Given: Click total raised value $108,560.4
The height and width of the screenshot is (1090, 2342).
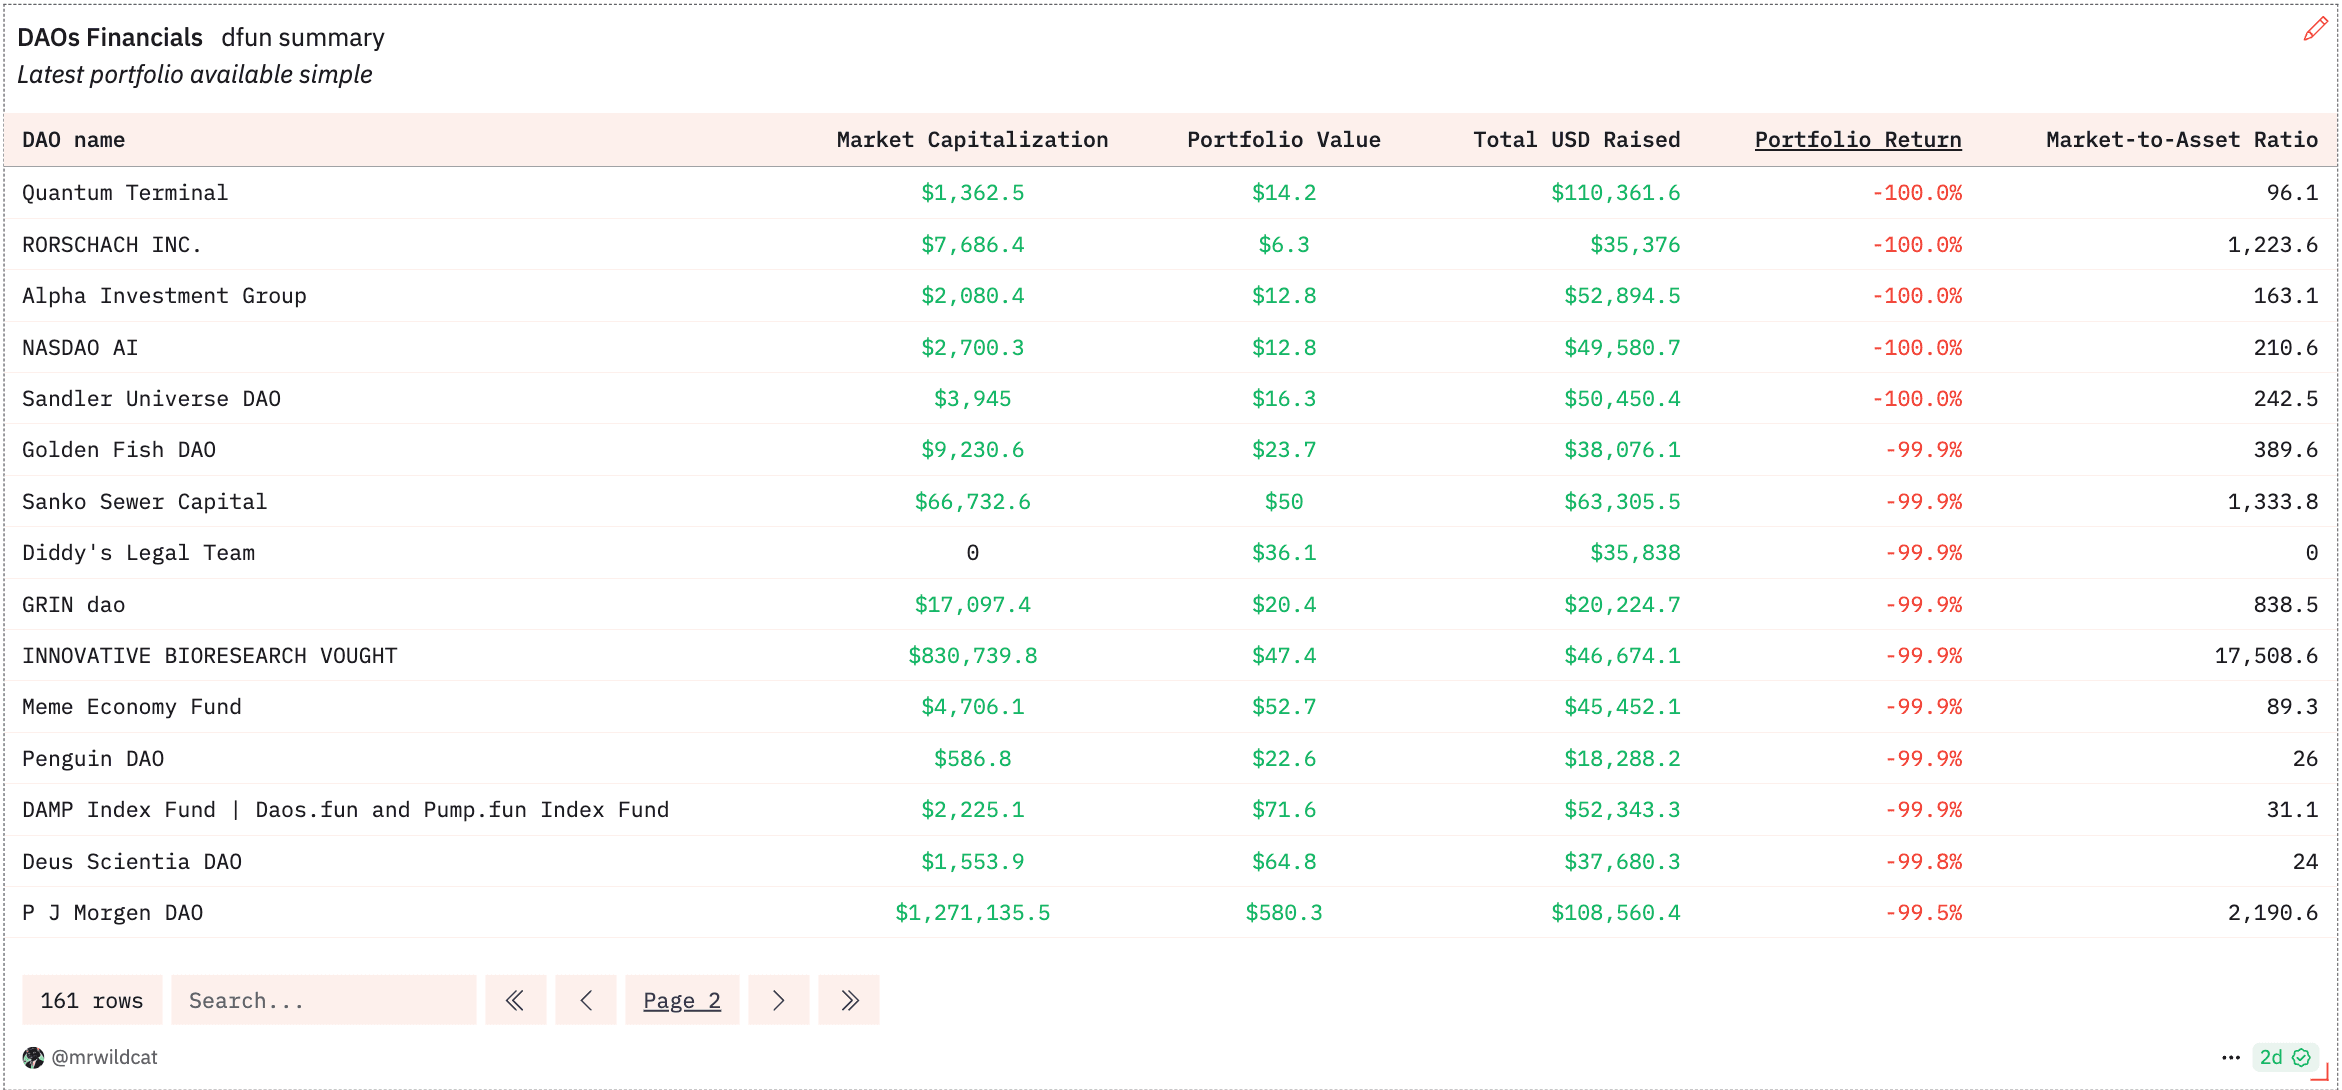Looking at the screenshot, I should [1615, 913].
